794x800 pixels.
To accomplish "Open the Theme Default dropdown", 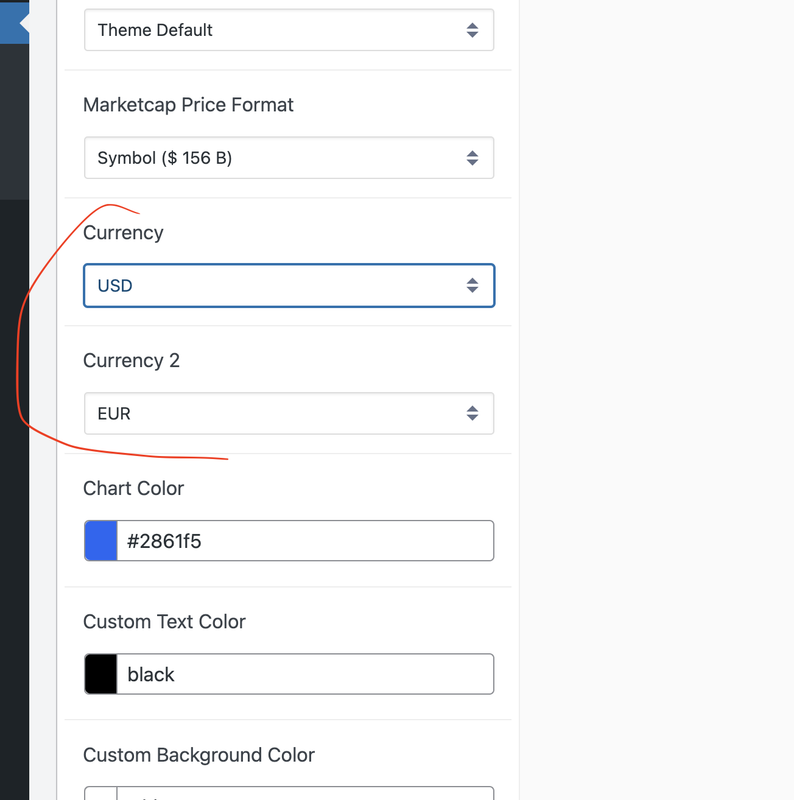I will pos(289,30).
